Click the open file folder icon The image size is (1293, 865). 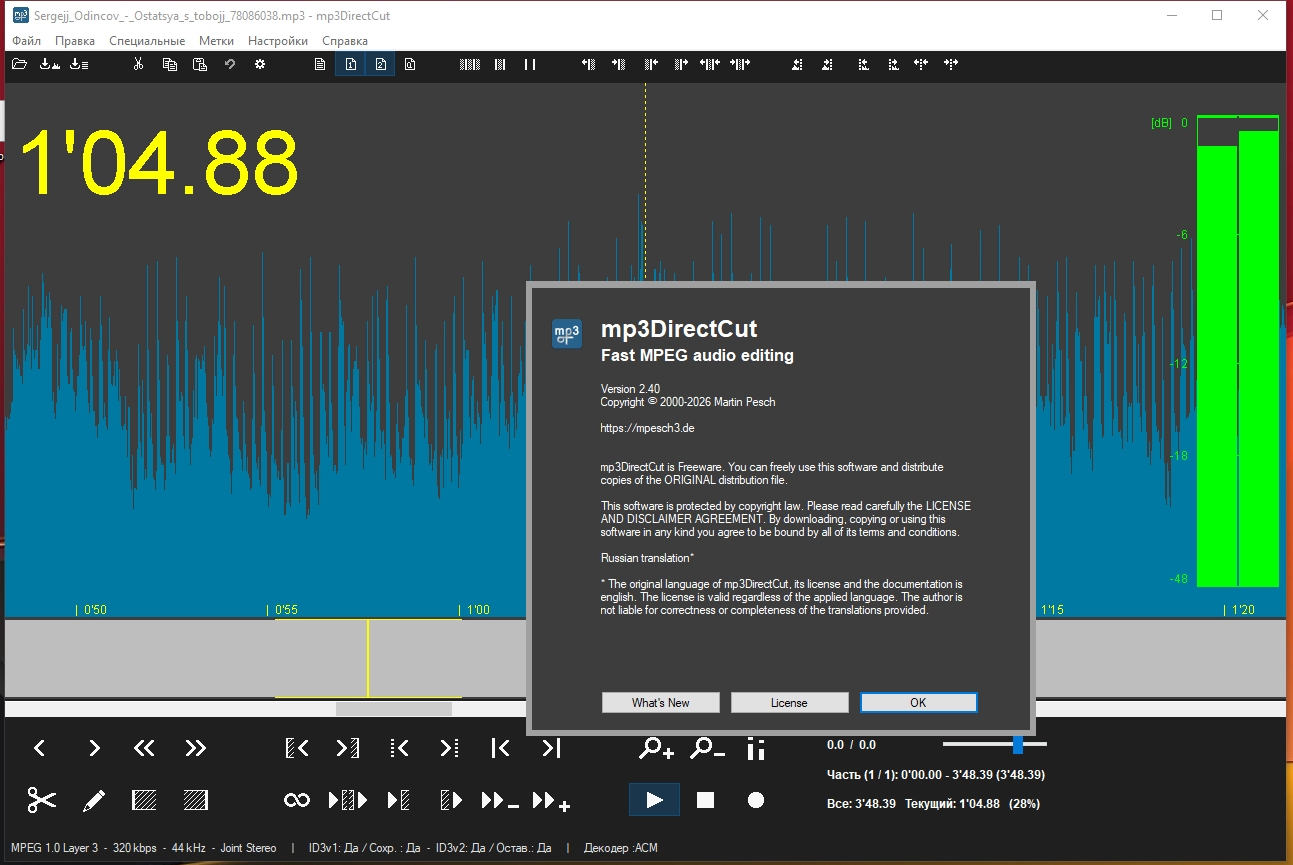pyautogui.click(x=19, y=65)
